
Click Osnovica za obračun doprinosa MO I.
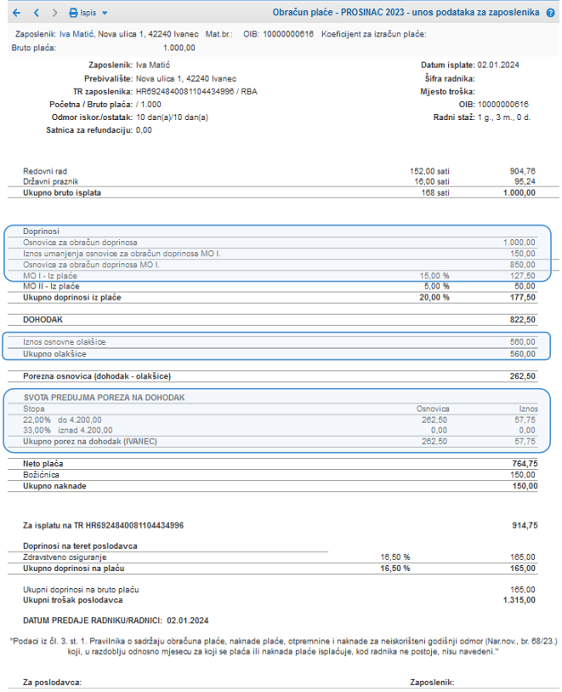tap(91, 265)
